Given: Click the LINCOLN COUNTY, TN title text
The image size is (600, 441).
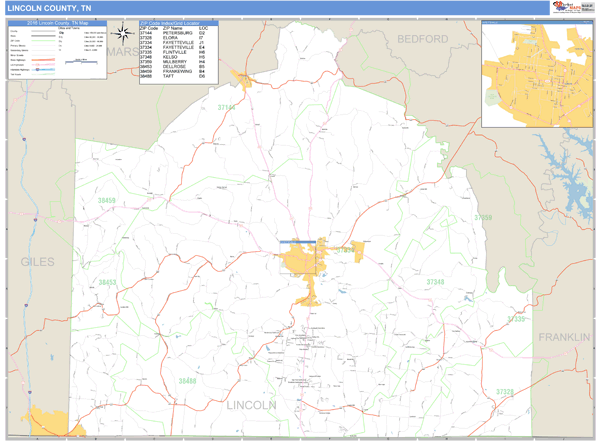Looking at the screenshot, I should point(49,8).
